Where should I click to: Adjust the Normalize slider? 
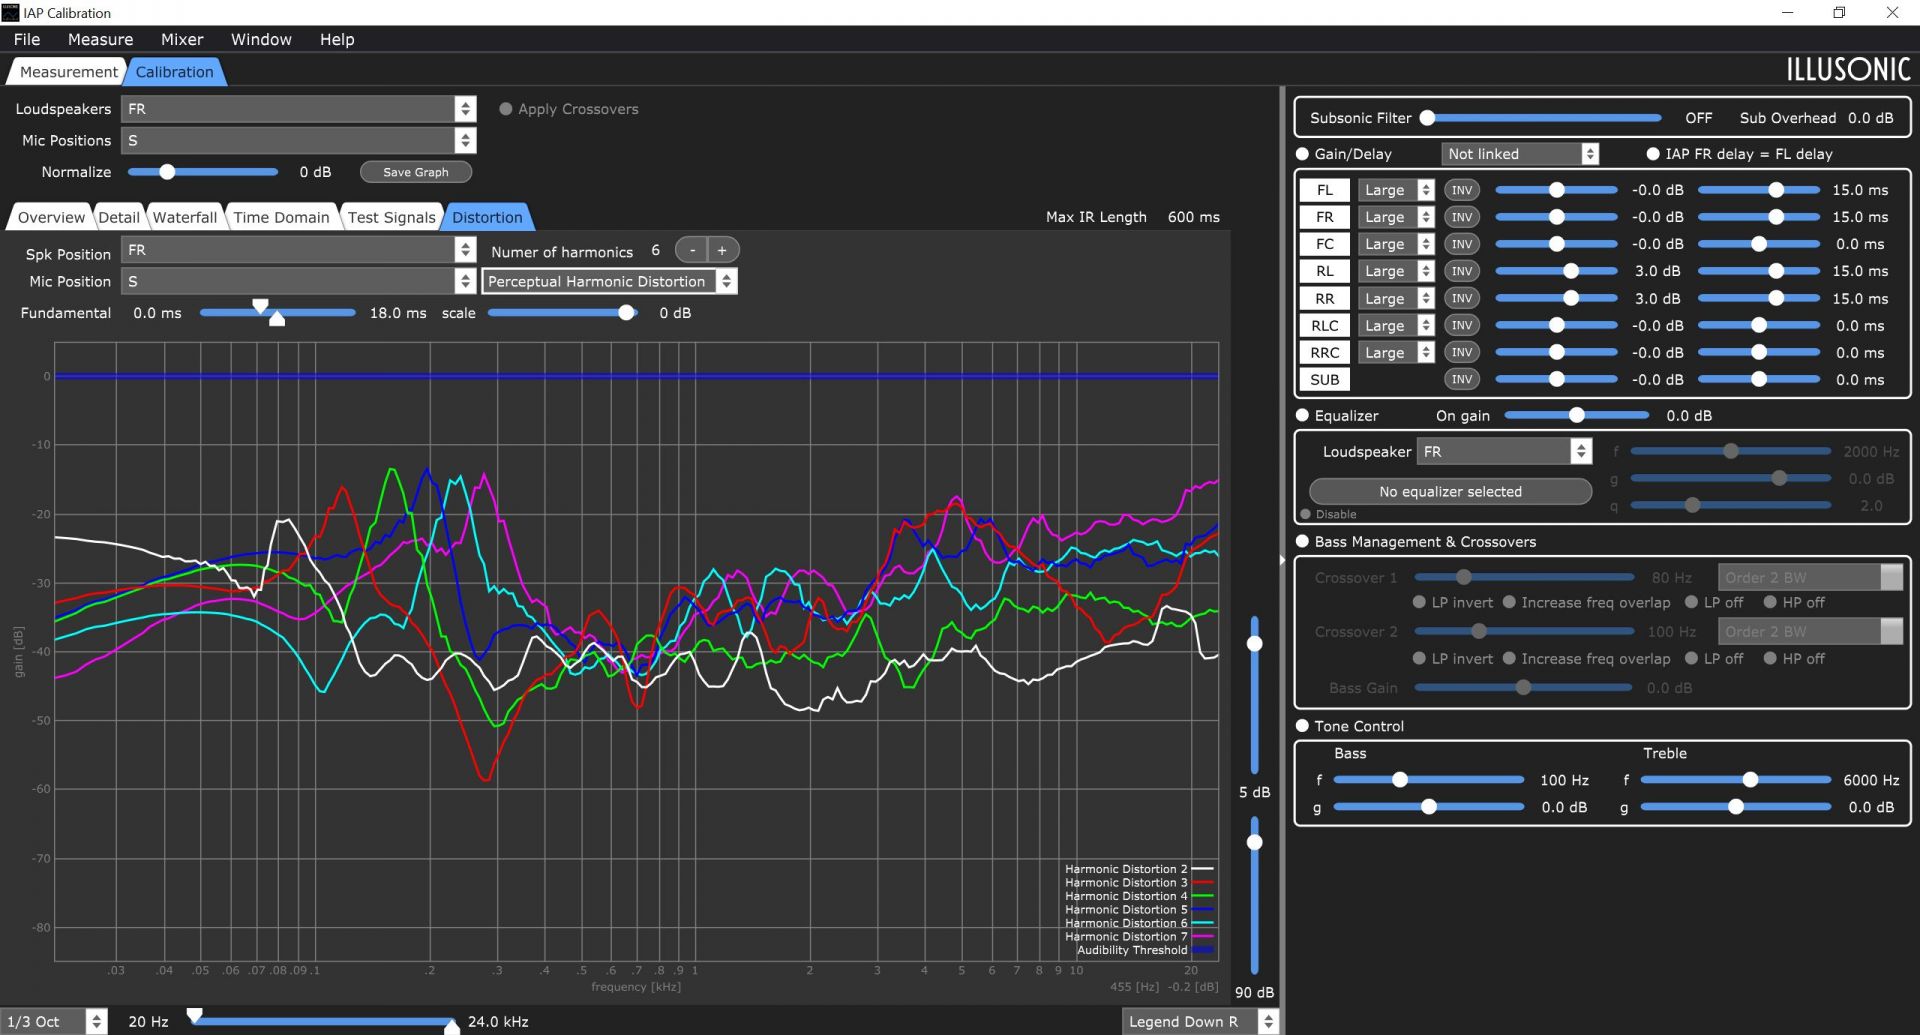(203, 172)
